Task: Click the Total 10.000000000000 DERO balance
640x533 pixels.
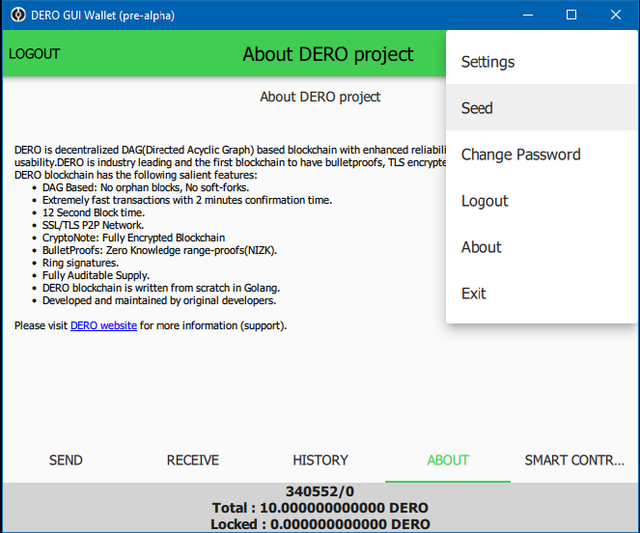Action: point(320,508)
